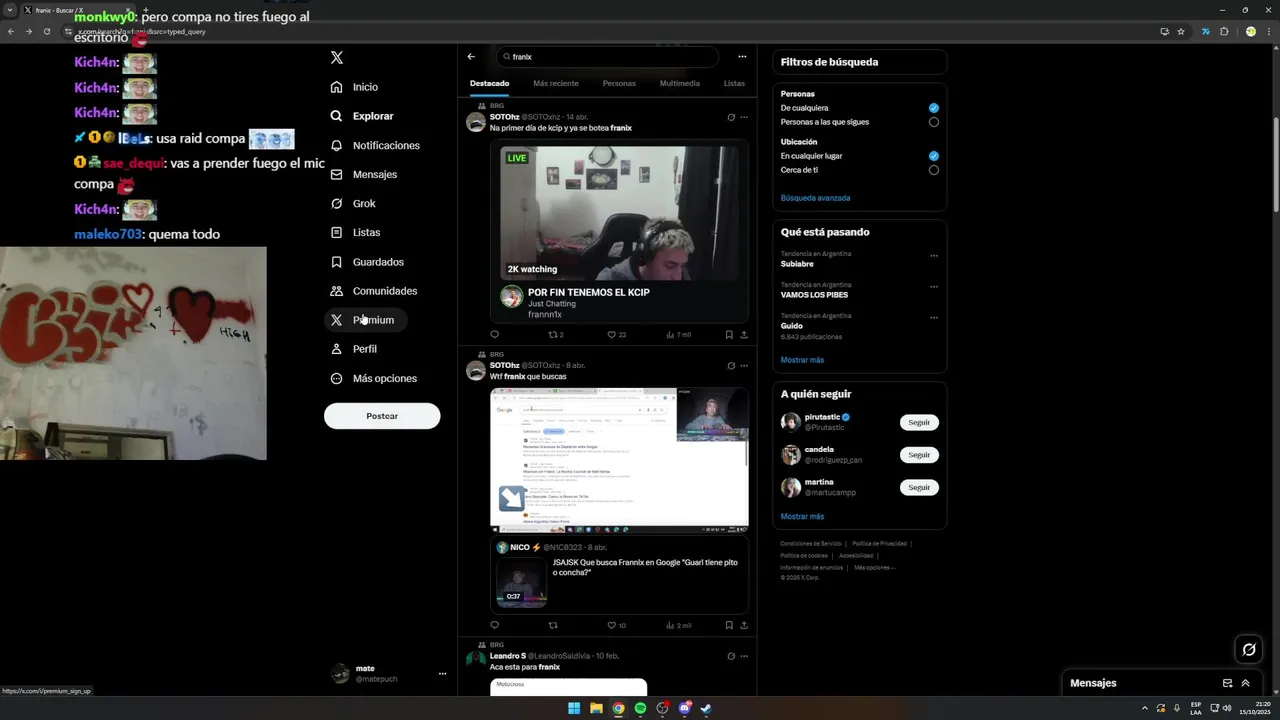Switch to Más reciente tab

pos(556,83)
